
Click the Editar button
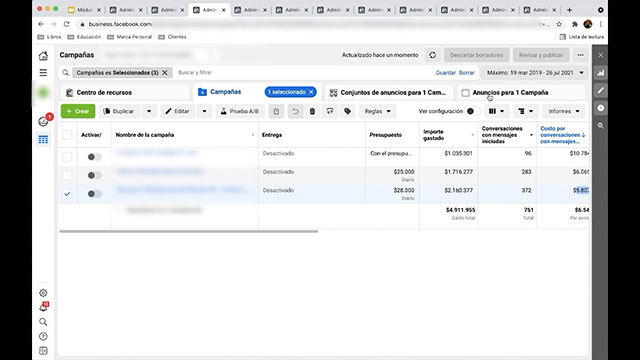pyautogui.click(x=177, y=111)
